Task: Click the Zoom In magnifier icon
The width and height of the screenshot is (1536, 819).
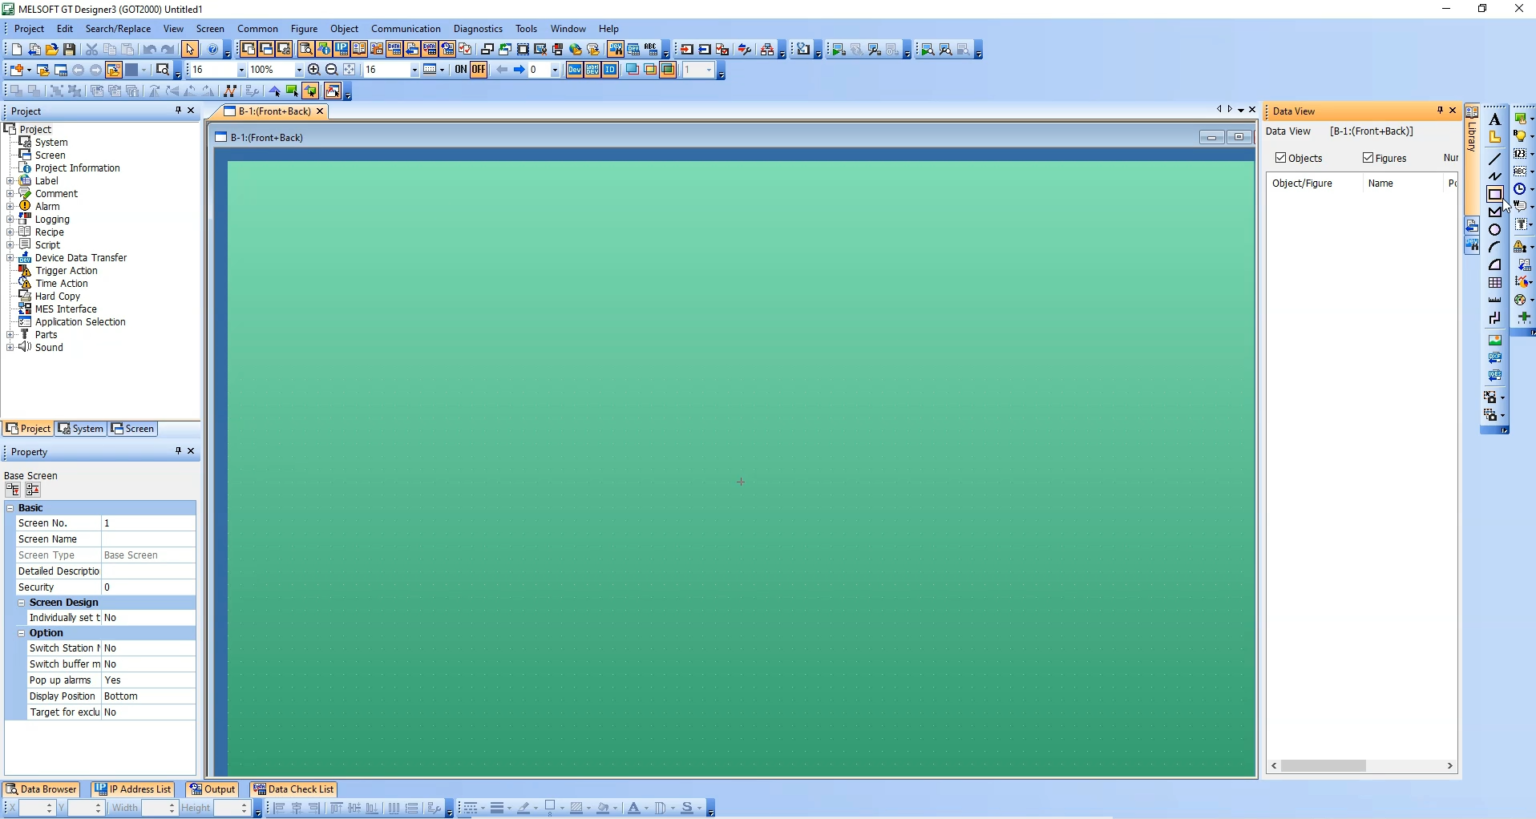Action: point(315,69)
